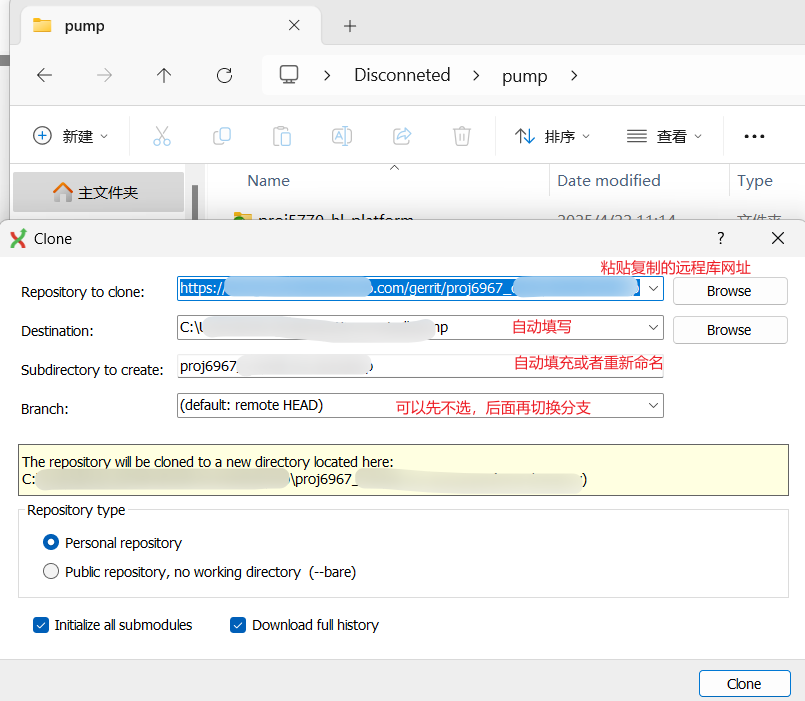Click the Clone dialog help question mark

(721, 238)
